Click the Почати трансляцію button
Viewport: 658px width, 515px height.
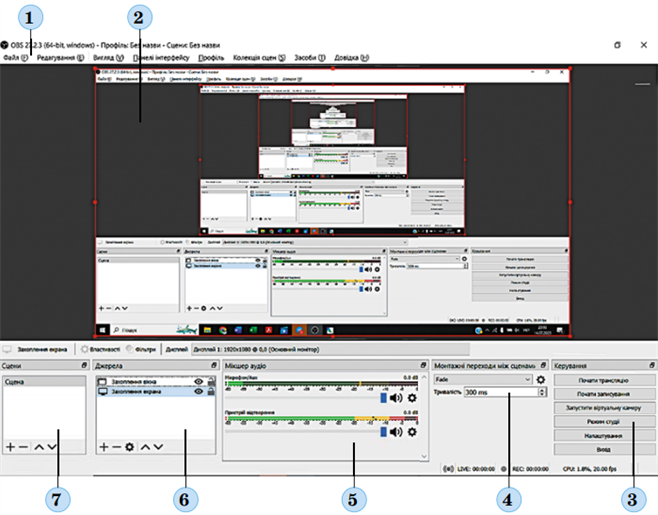point(603,381)
